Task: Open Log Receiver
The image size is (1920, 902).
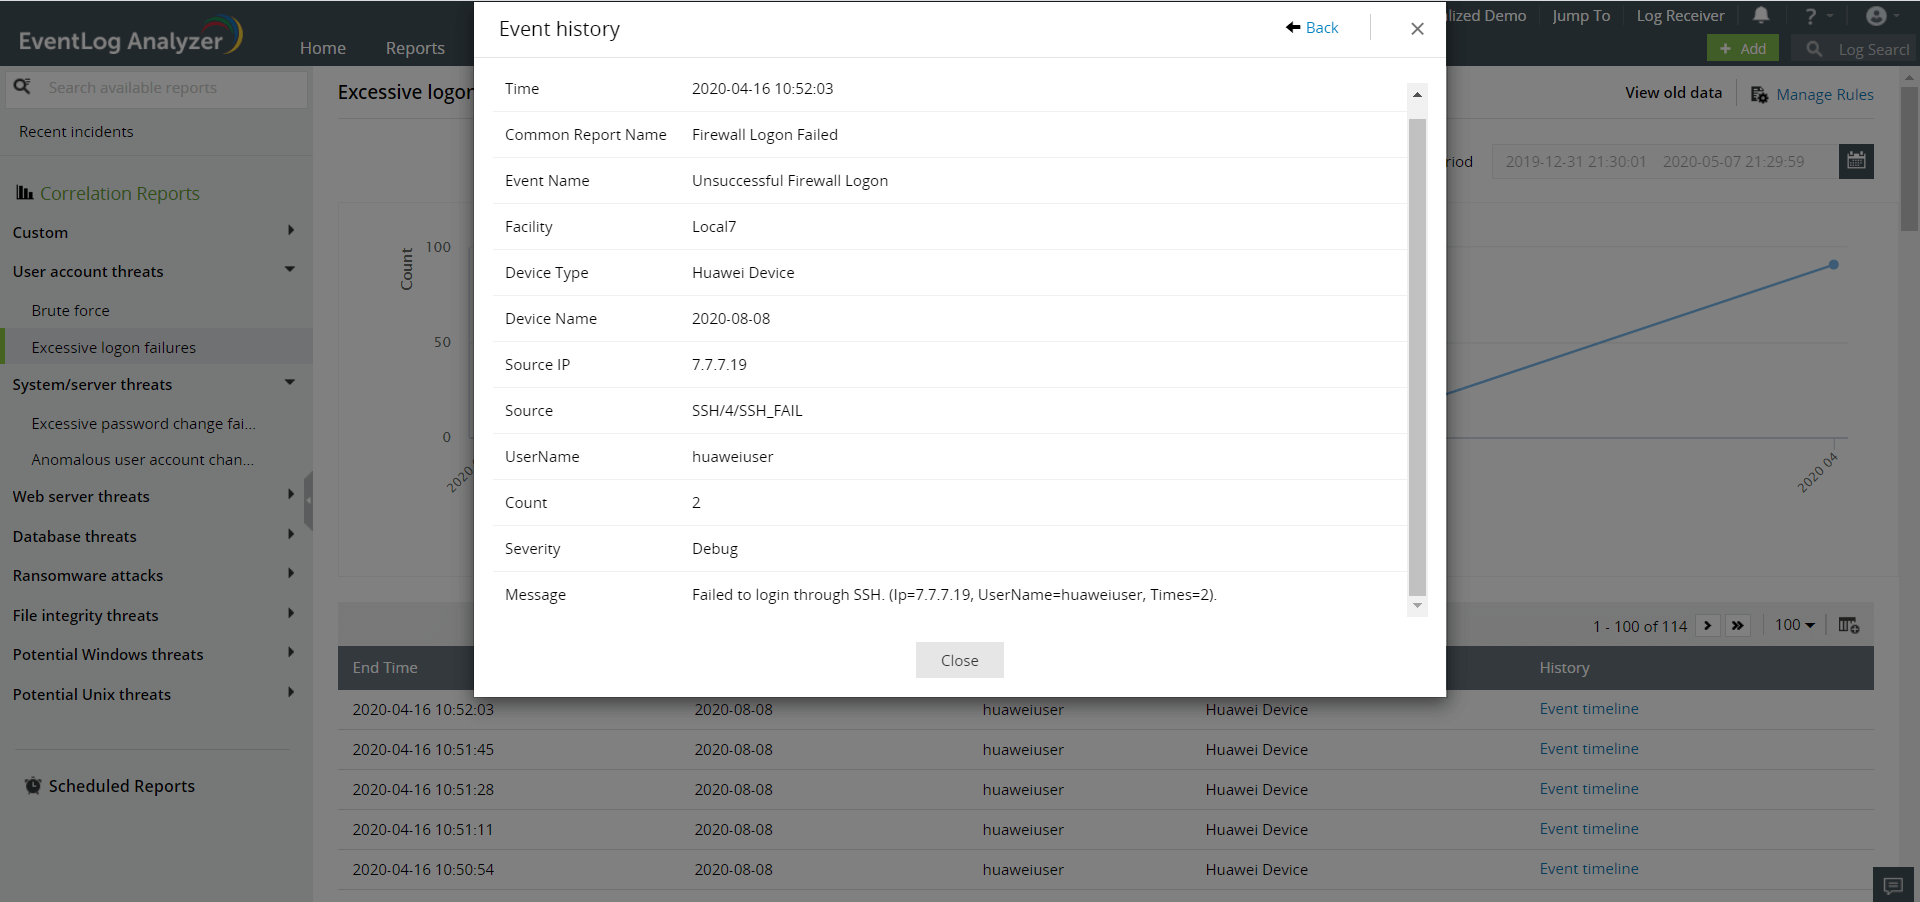Action: [x=1680, y=16]
